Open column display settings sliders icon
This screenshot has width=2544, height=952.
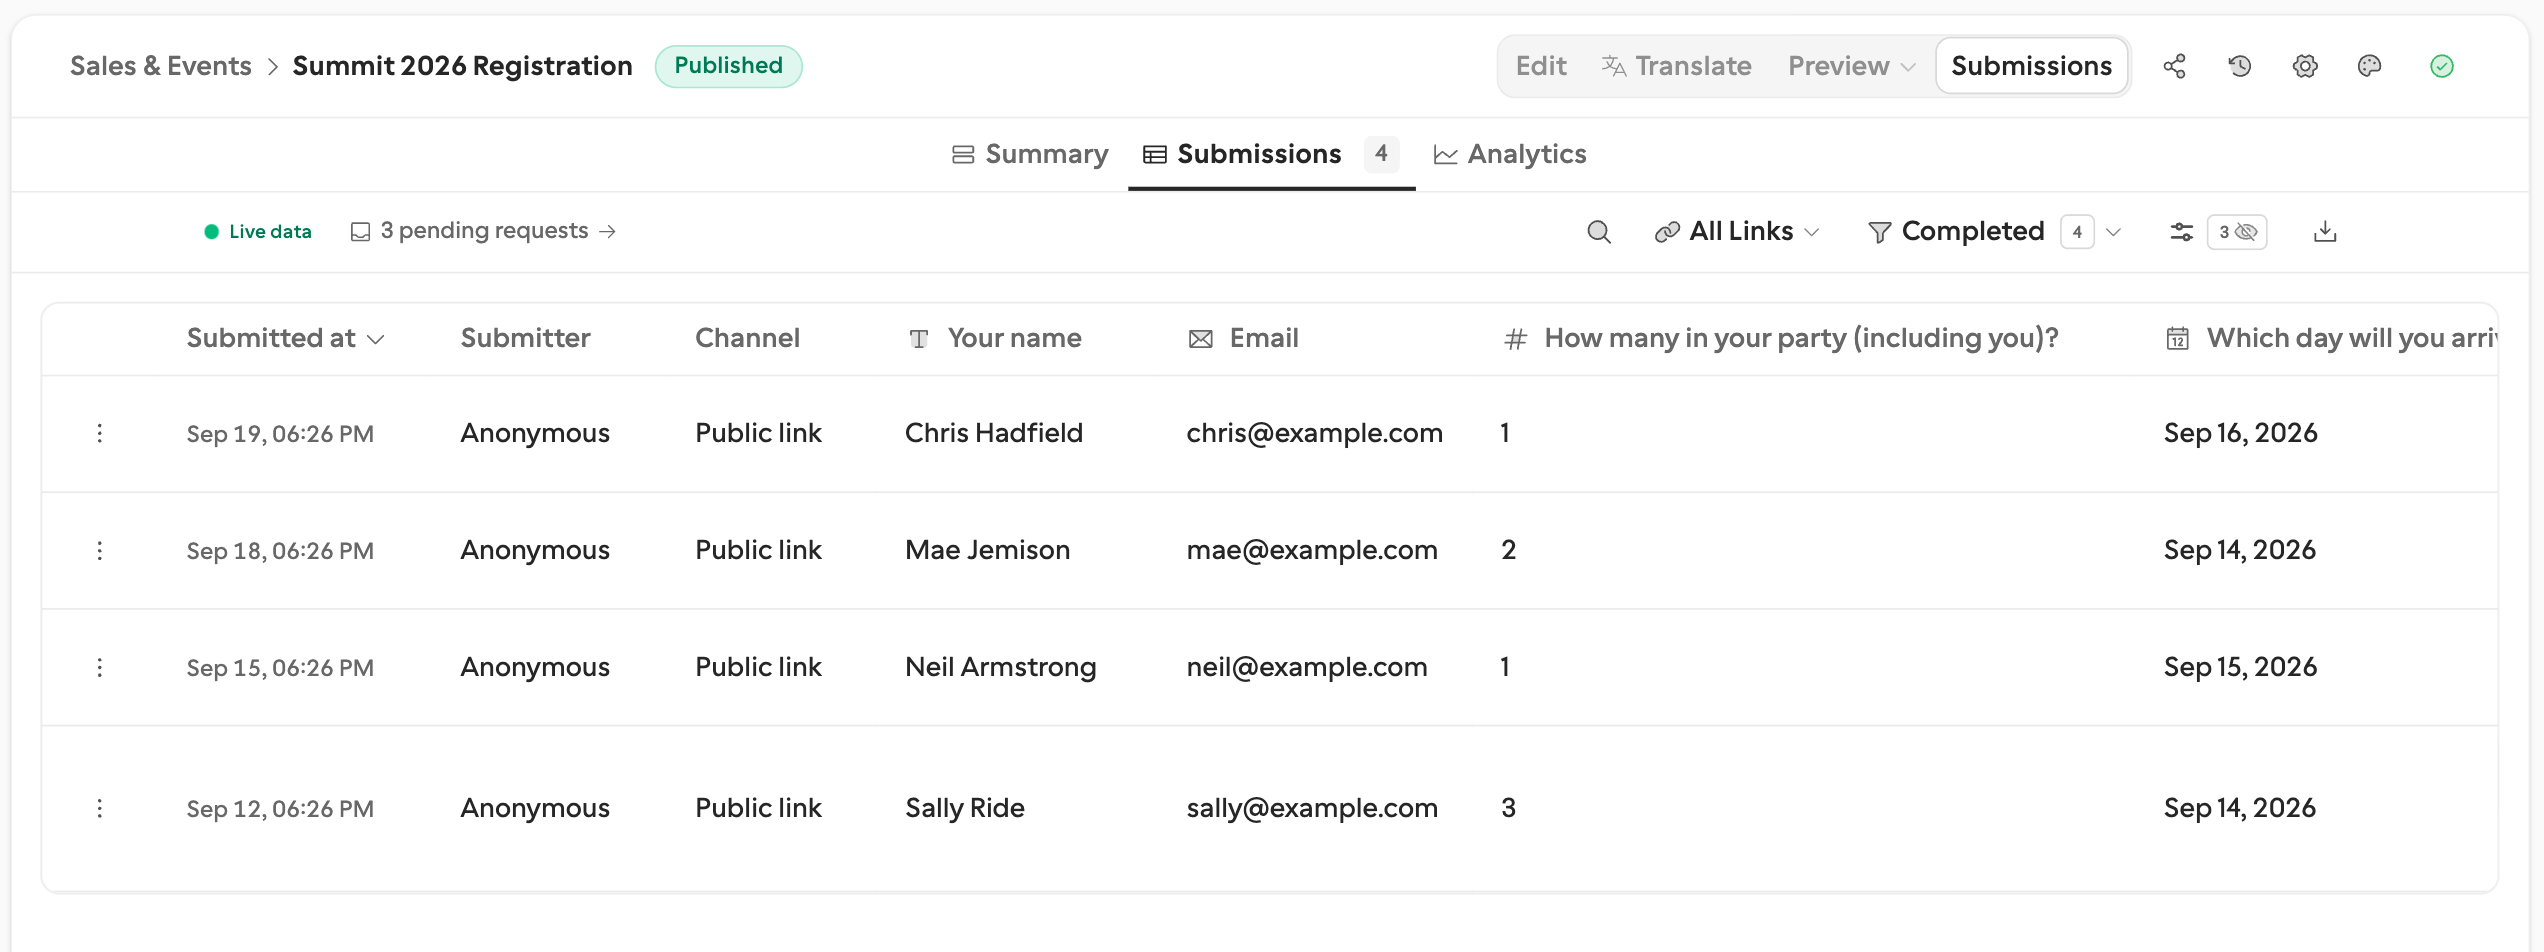pos(2181,232)
